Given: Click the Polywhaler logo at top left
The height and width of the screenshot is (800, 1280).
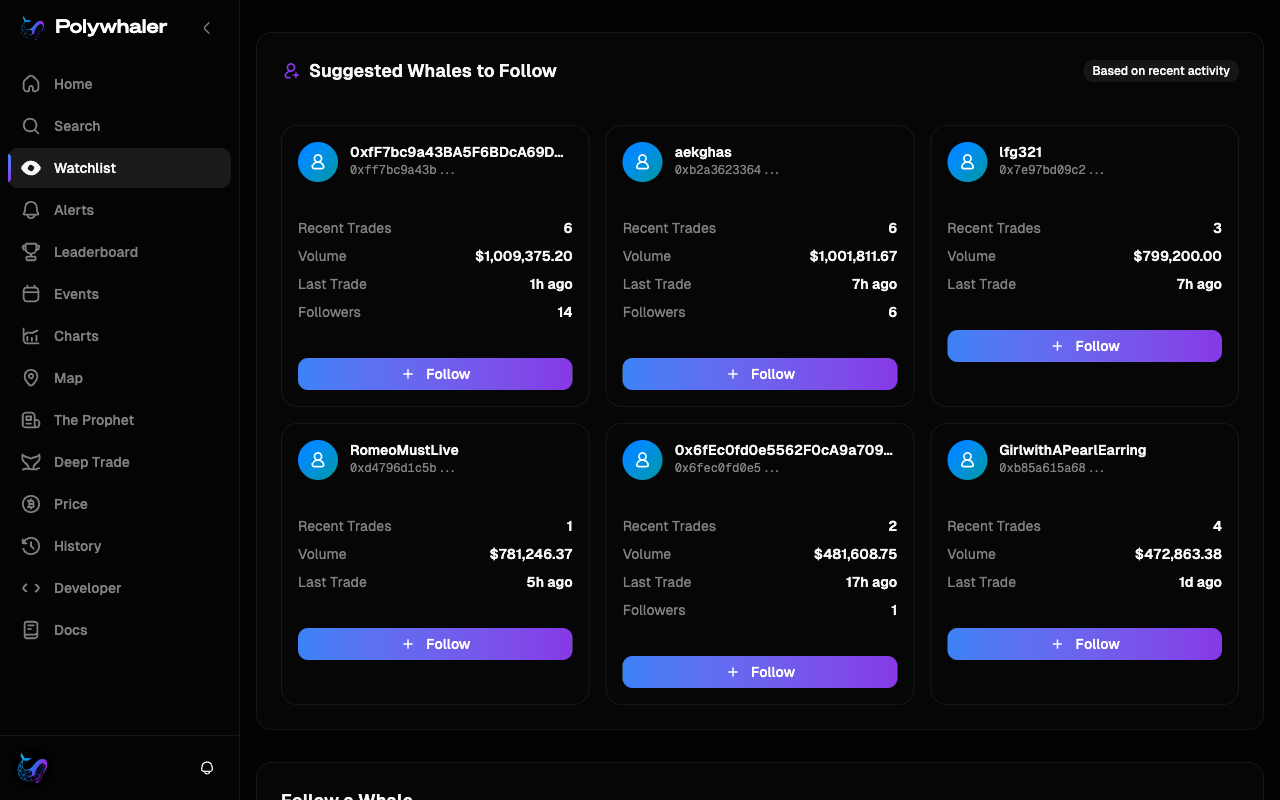Looking at the screenshot, I should (x=32, y=28).
